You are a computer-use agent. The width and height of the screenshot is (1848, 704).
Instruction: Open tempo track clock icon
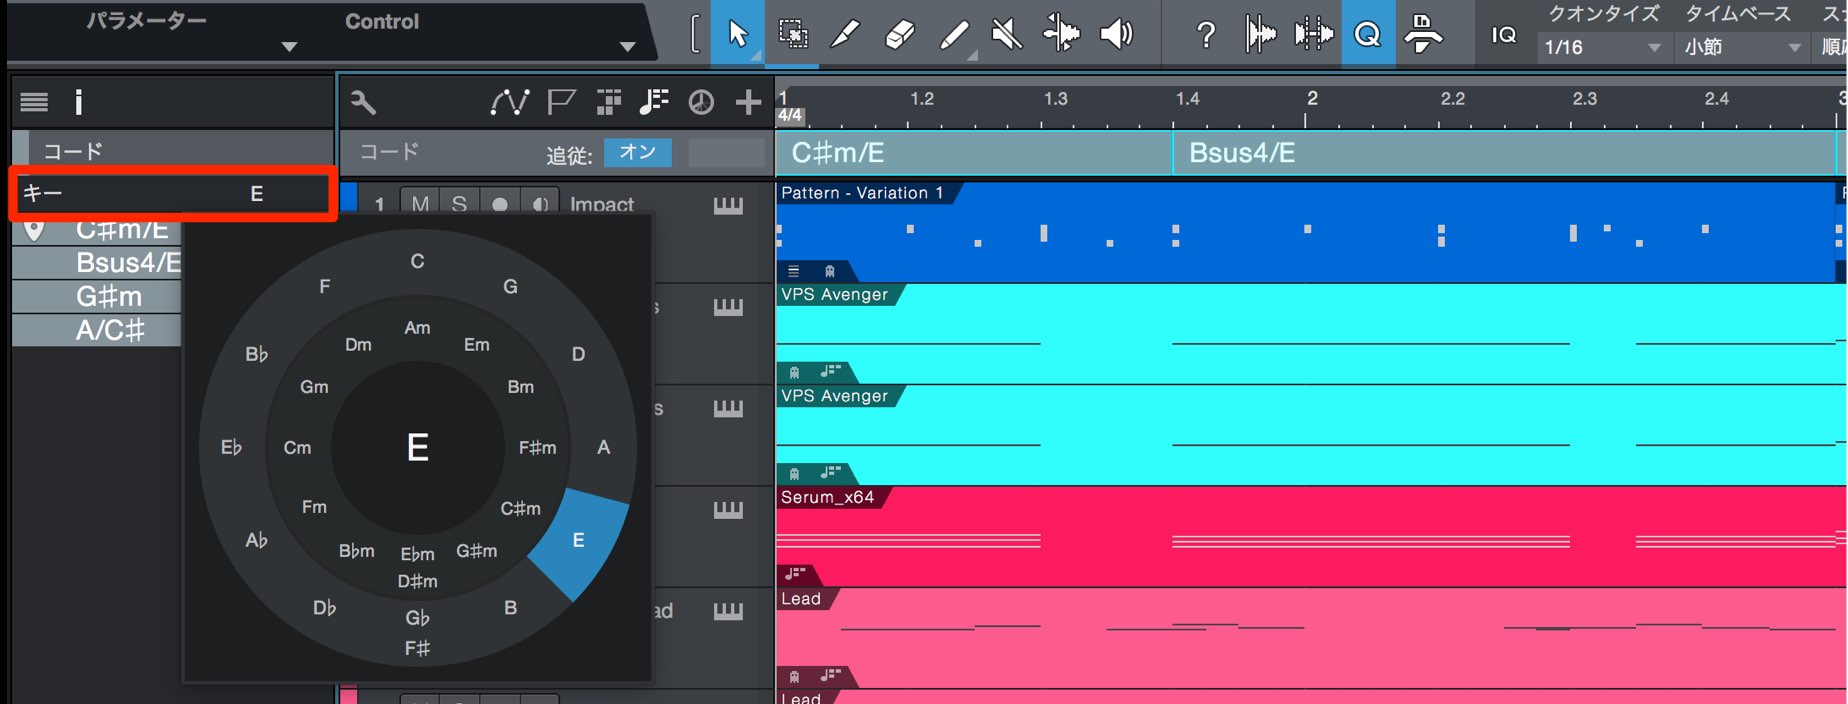701,102
